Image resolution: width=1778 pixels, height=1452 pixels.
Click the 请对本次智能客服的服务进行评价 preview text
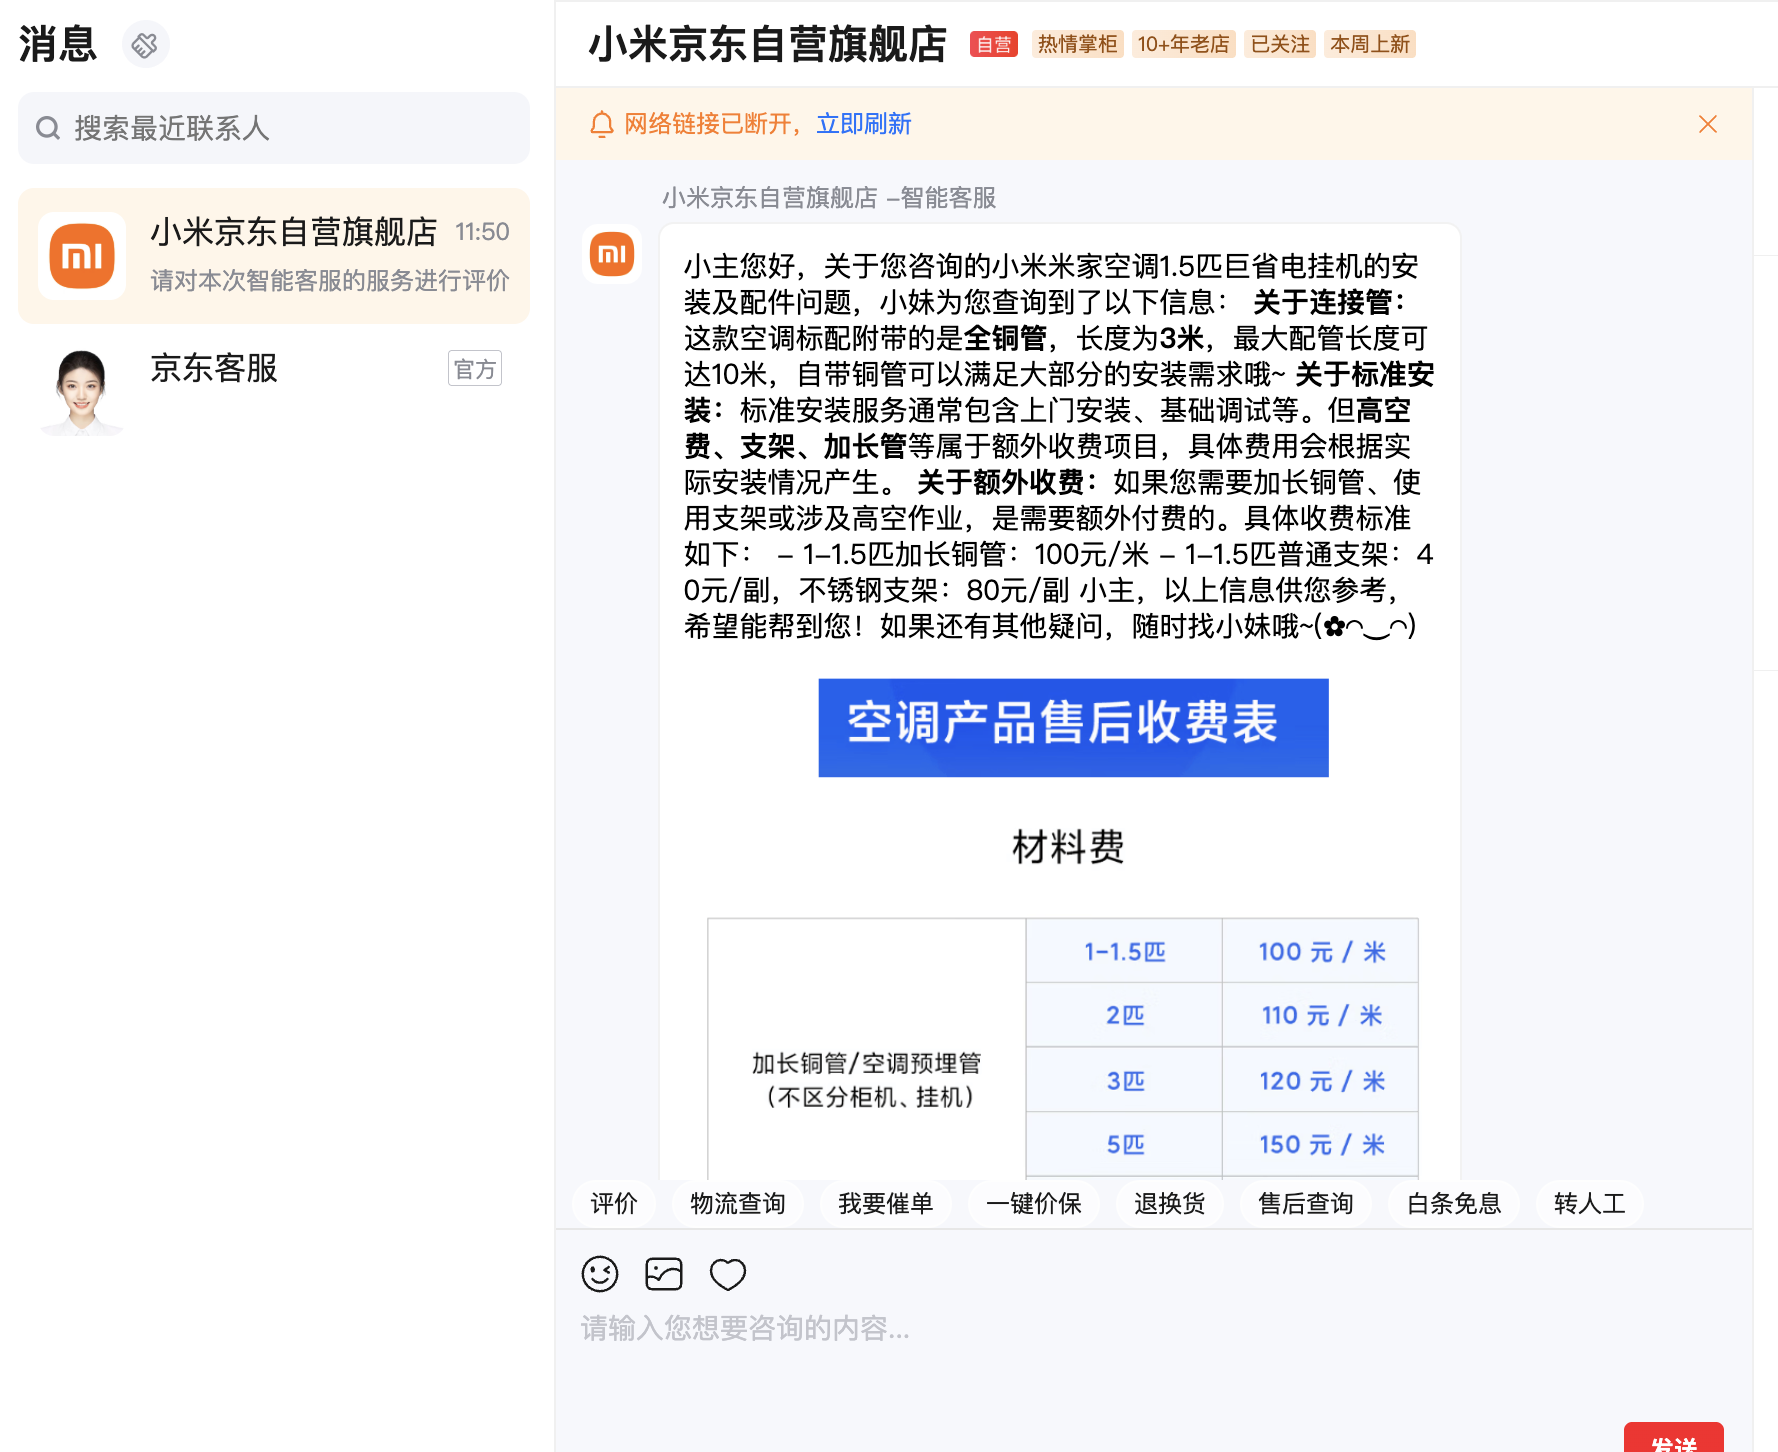pos(330,280)
